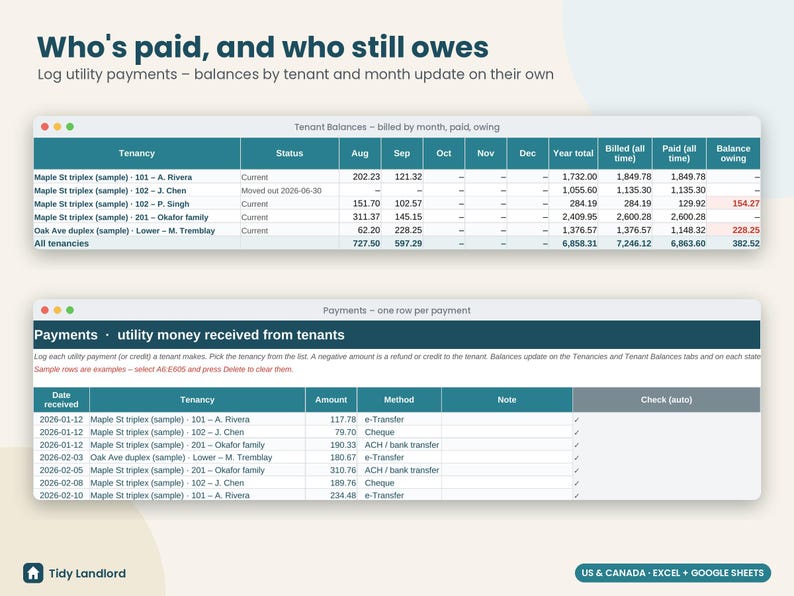Select the Amount column header in Payments

(331, 400)
